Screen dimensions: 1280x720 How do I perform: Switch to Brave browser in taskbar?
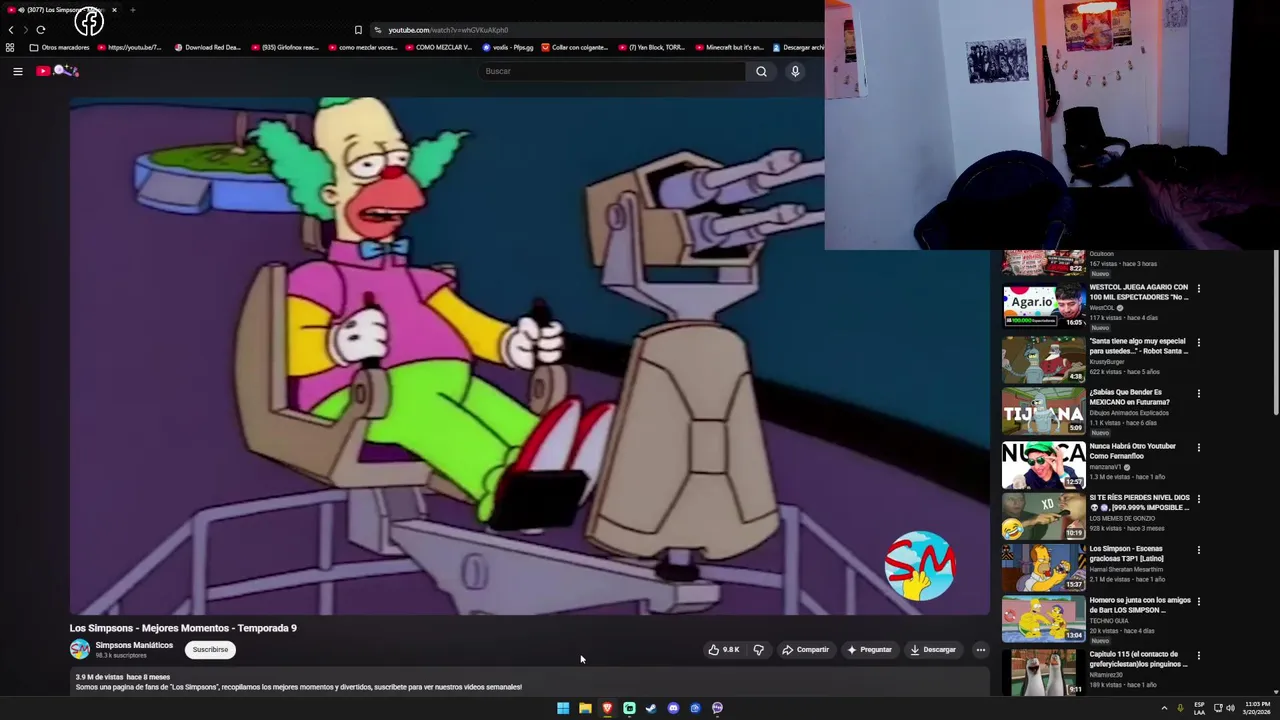tap(607, 708)
